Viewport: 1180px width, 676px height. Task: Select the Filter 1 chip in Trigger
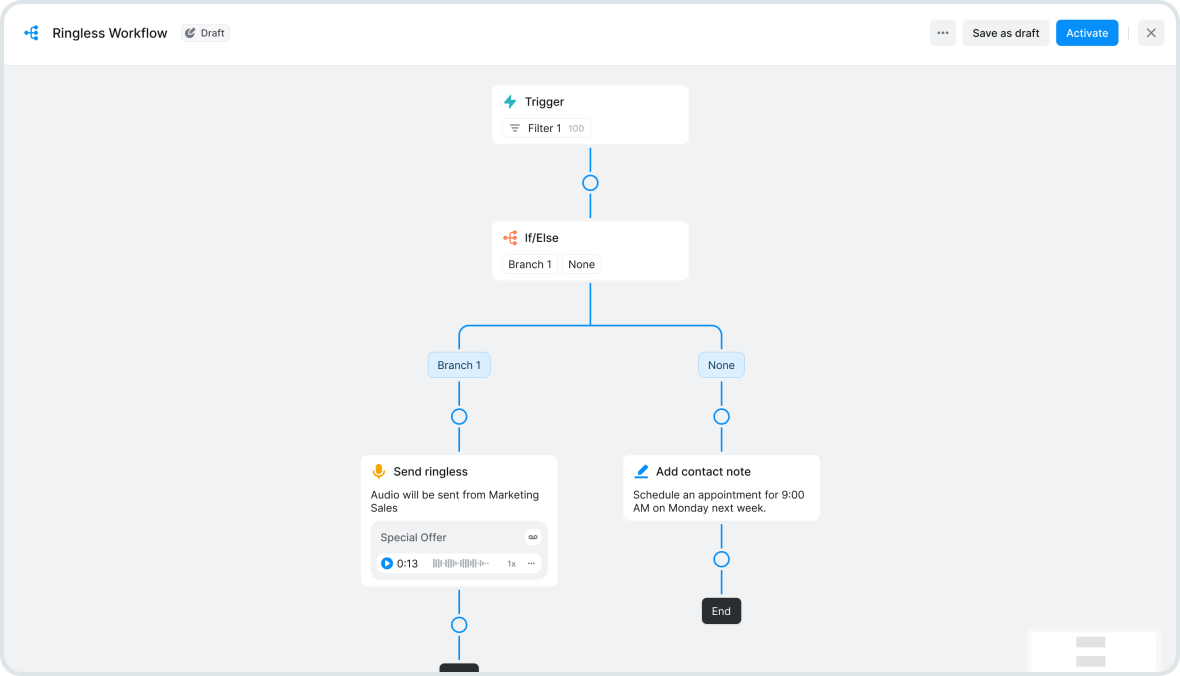pyautogui.click(x=546, y=128)
